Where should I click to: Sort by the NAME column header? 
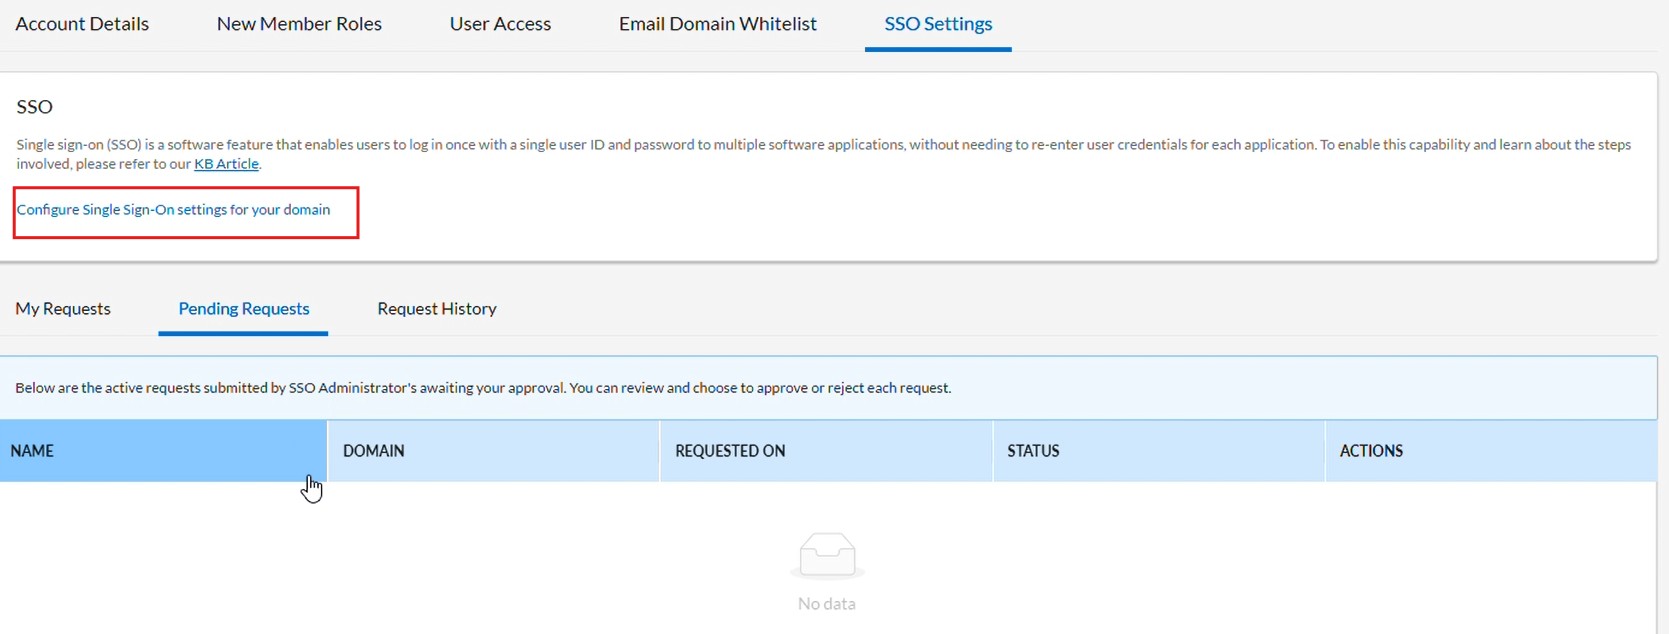coord(32,451)
